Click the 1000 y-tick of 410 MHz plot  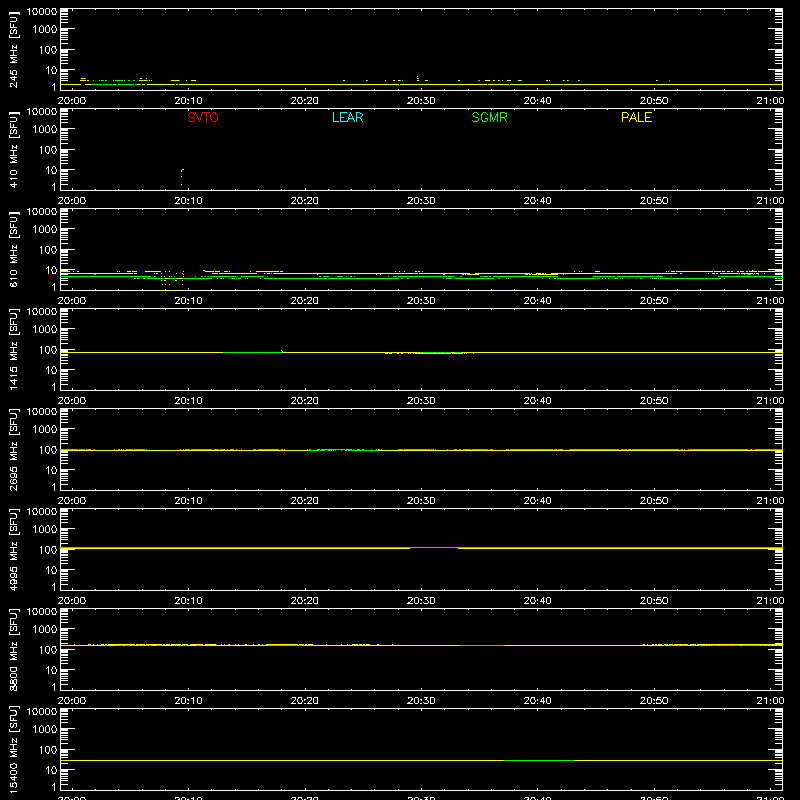pos(45,130)
